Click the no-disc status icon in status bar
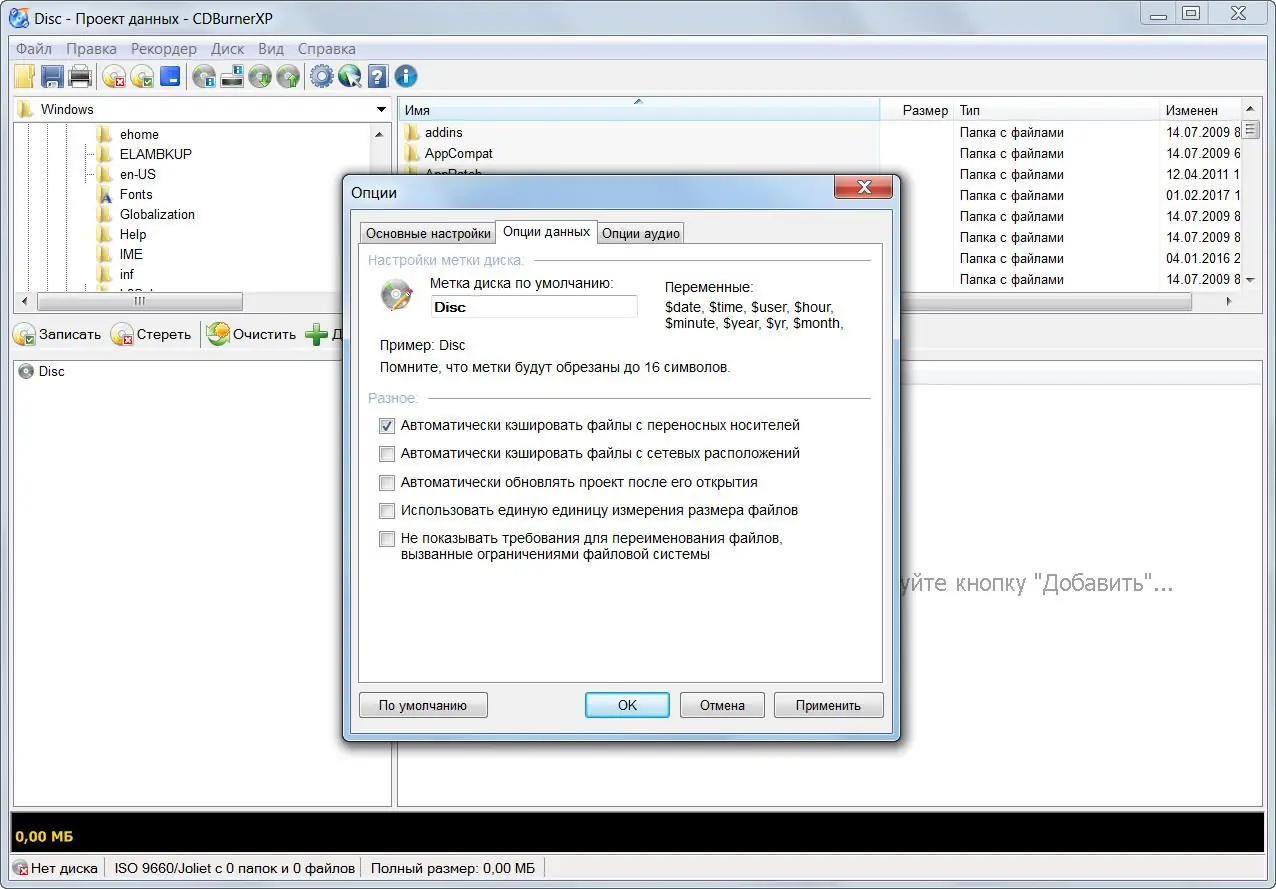The height and width of the screenshot is (889, 1276). [20, 868]
